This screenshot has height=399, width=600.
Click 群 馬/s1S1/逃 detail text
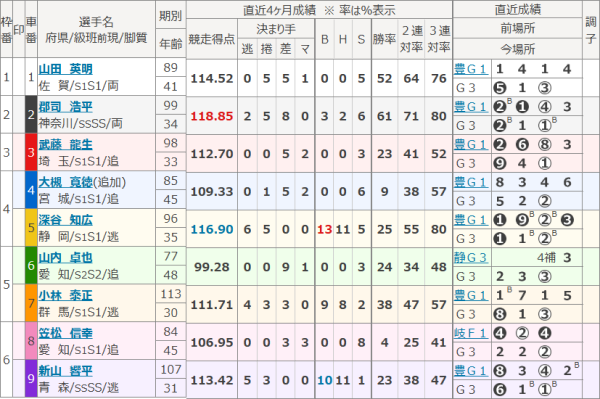click(x=78, y=312)
